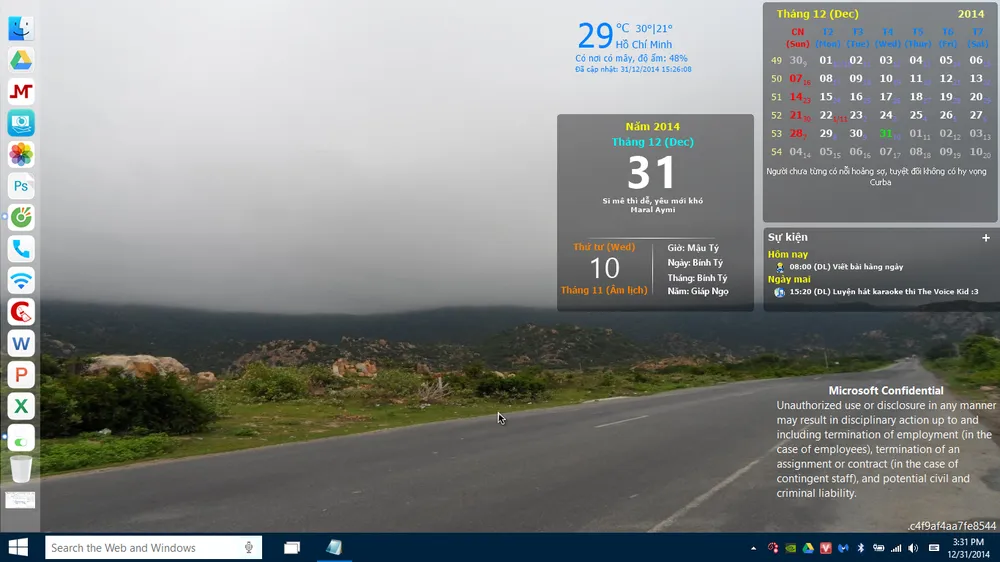This screenshot has width=1000, height=562.
Task: Click the Search the Web and Windows box
Action: 145,547
